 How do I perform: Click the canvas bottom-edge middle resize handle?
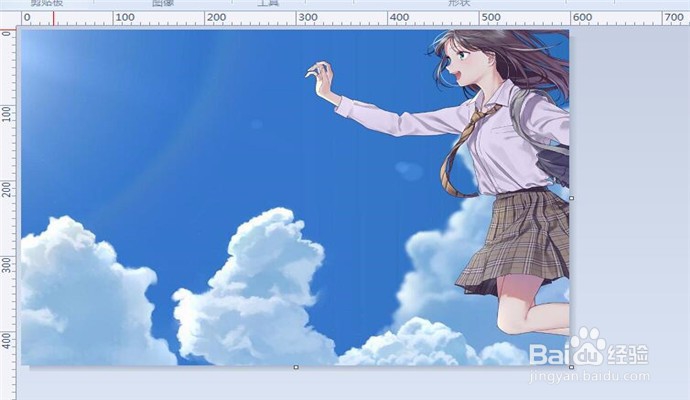pos(296,367)
